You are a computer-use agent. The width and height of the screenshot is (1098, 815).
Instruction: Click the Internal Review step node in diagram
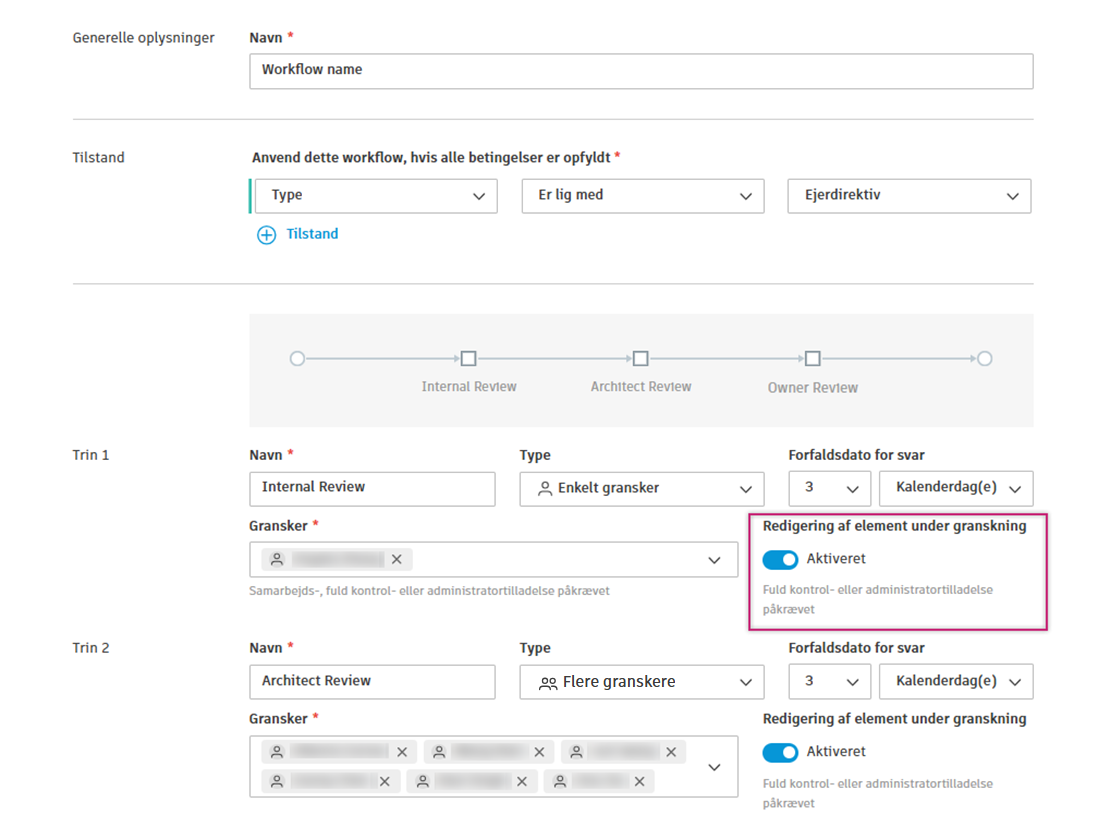point(468,359)
